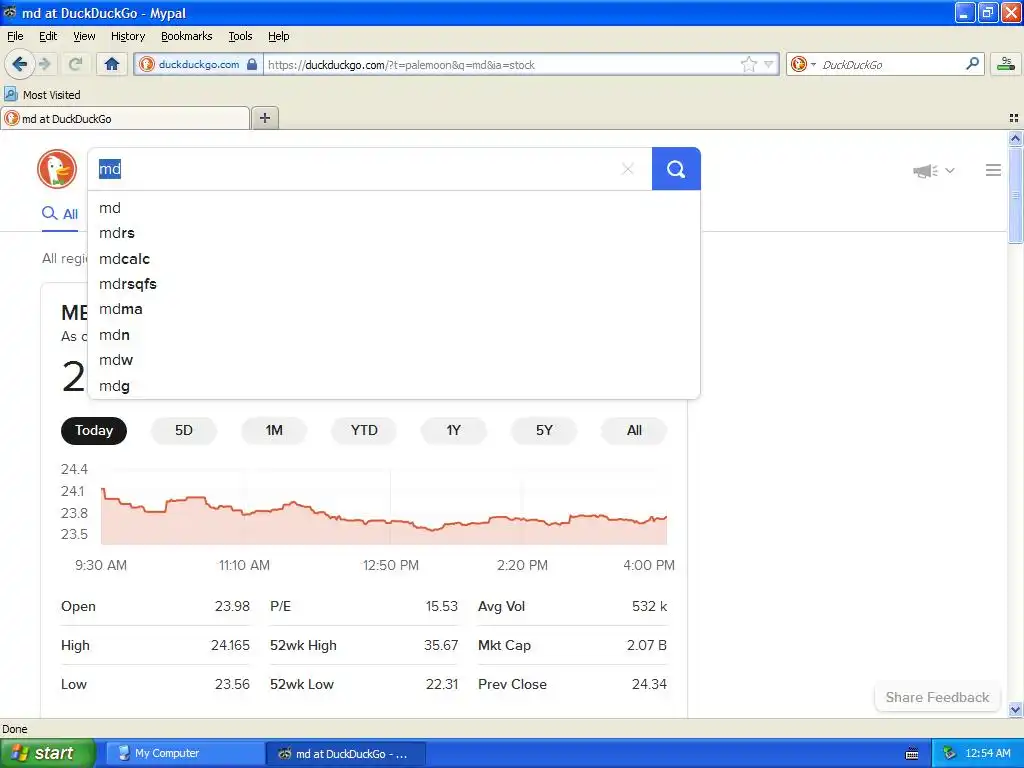
Task: Choose the 'mdma' suggestion
Action: [x=394, y=310]
